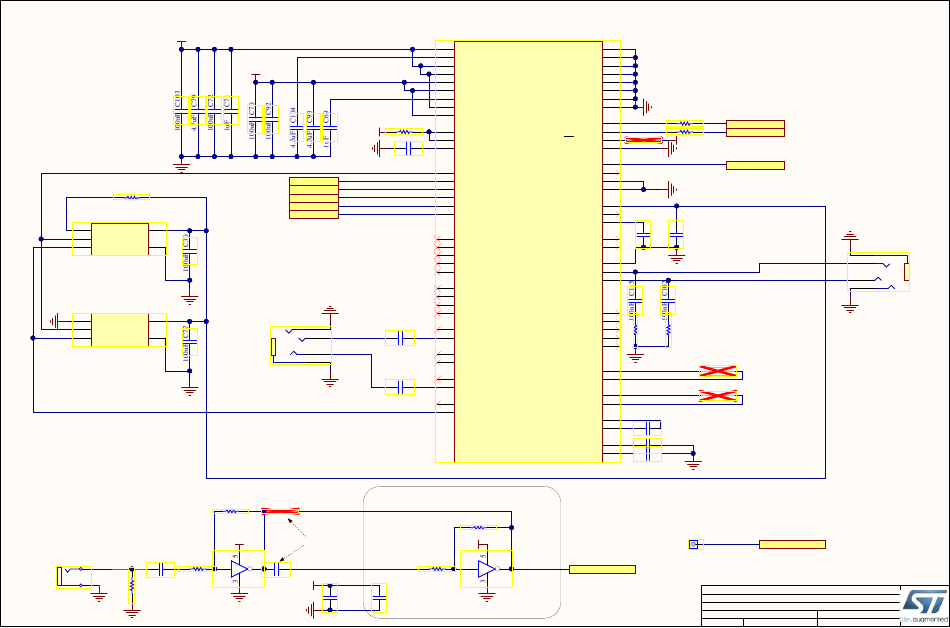Select the upper small IC on the left
This screenshot has width=950, height=628.
[x=119, y=239]
